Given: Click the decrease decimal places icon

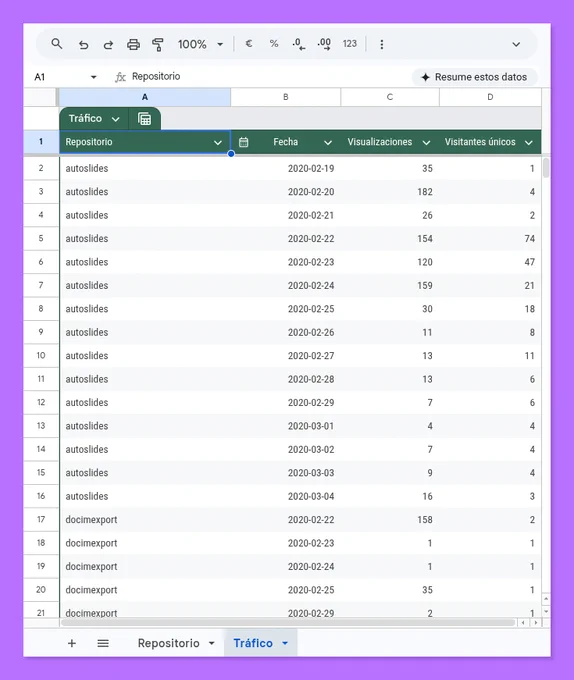Looking at the screenshot, I should point(299,44).
